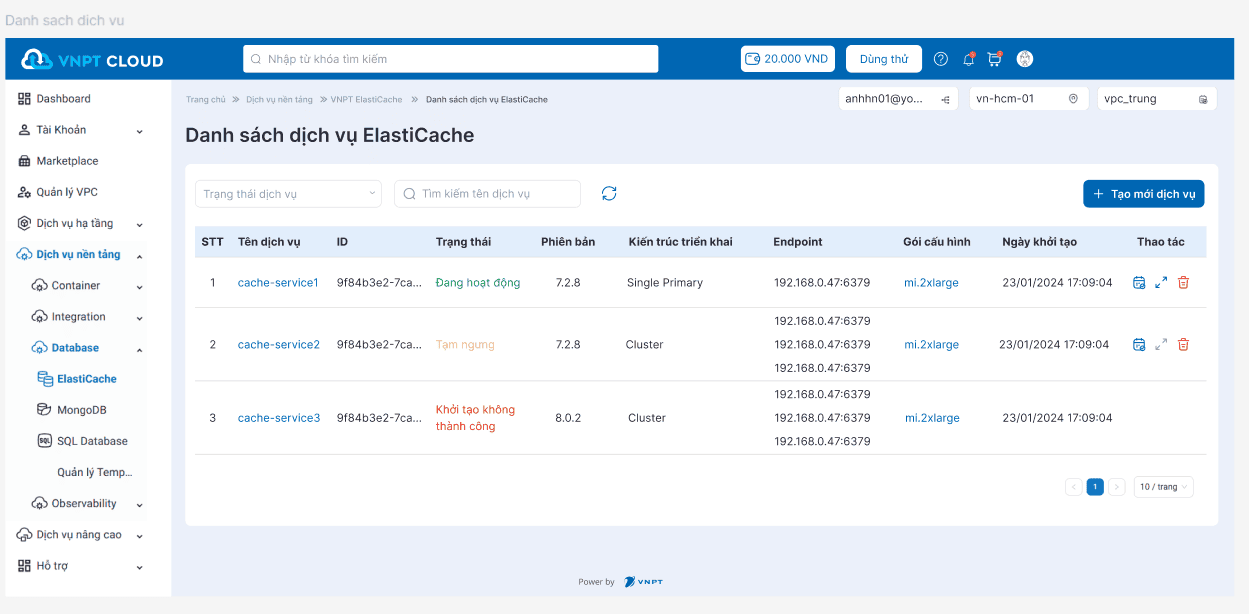The width and height of the screenshot is (1249, 614).
Task: Open the notifications bell icon
Action: [968, 59]
